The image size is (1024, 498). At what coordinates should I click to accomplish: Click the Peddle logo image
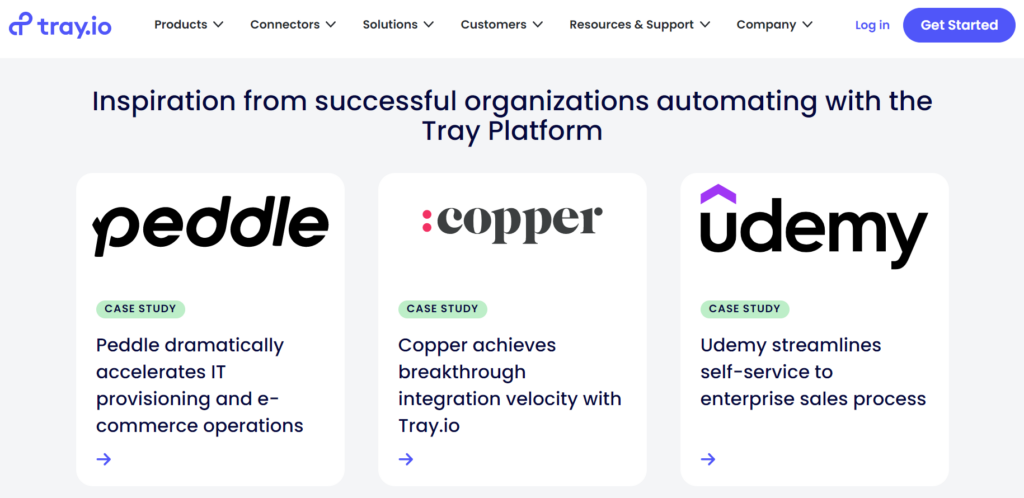[211, 227]
